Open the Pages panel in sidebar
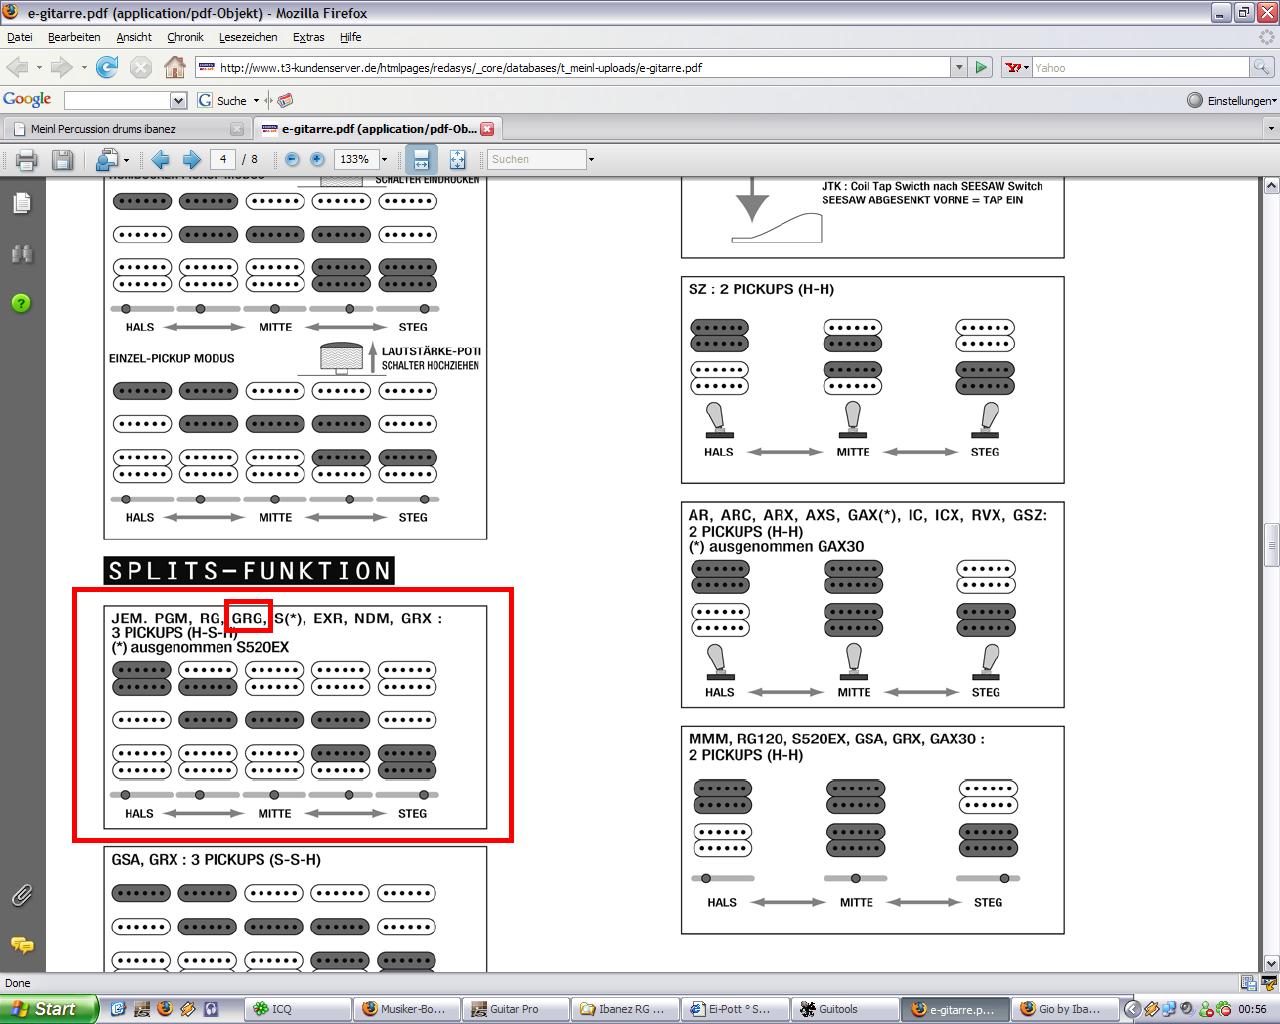This screenshot has height=1024, width=1280. pyautogui.click(x=21, y=203)
